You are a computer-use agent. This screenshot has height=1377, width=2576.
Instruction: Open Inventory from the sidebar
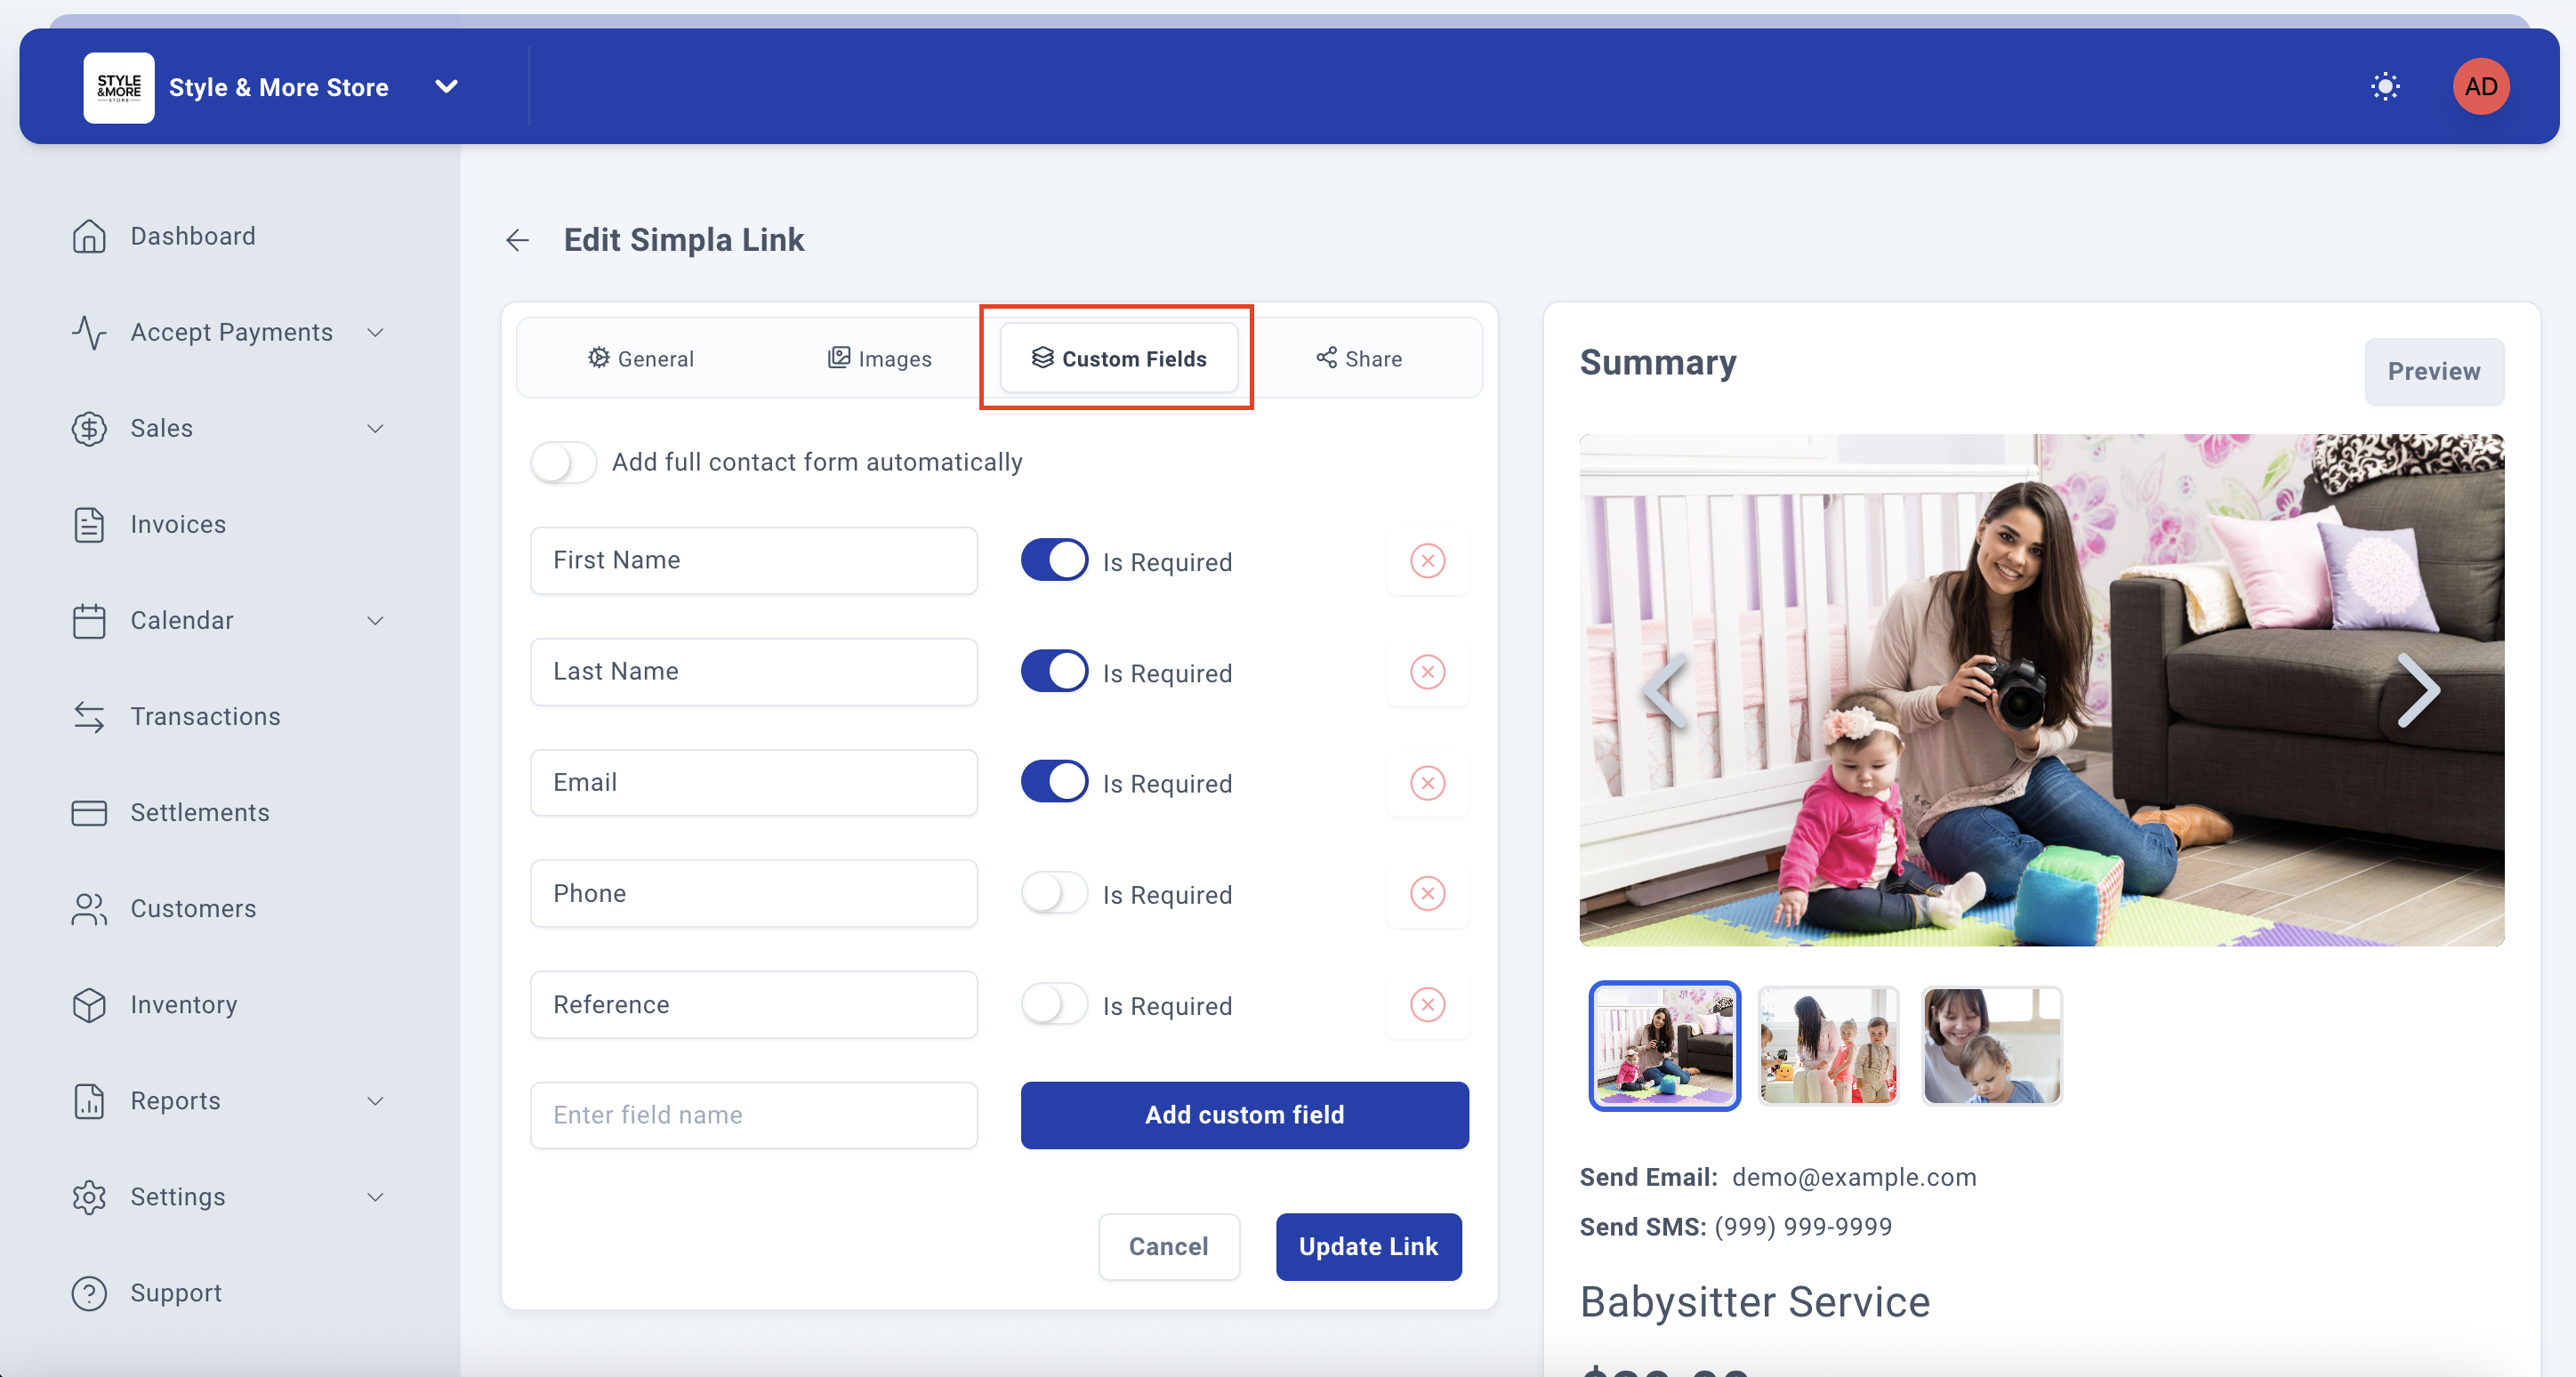pyautogui.click(x=184, y=1005)
